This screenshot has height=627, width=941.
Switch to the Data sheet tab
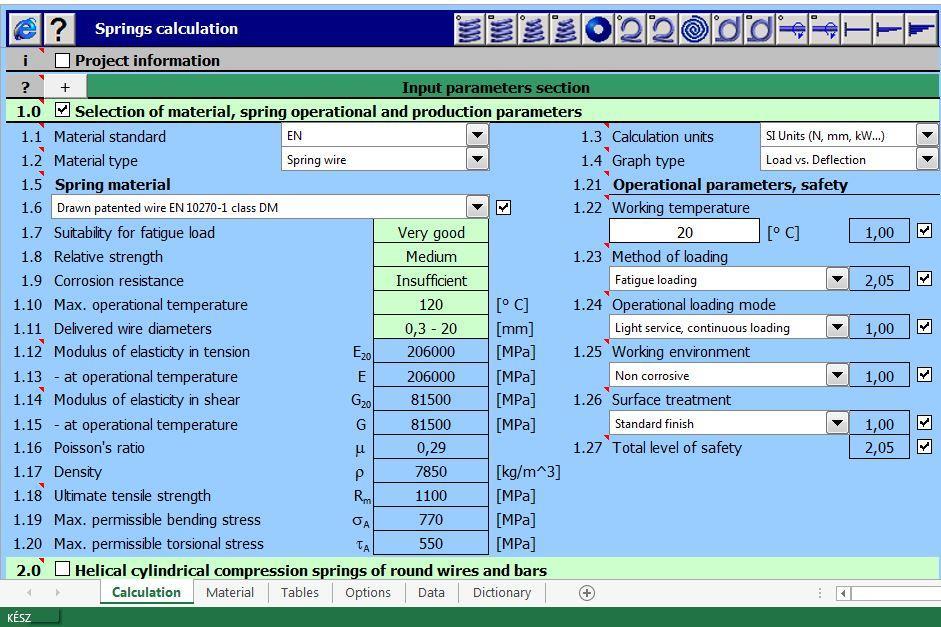(431, 592)
